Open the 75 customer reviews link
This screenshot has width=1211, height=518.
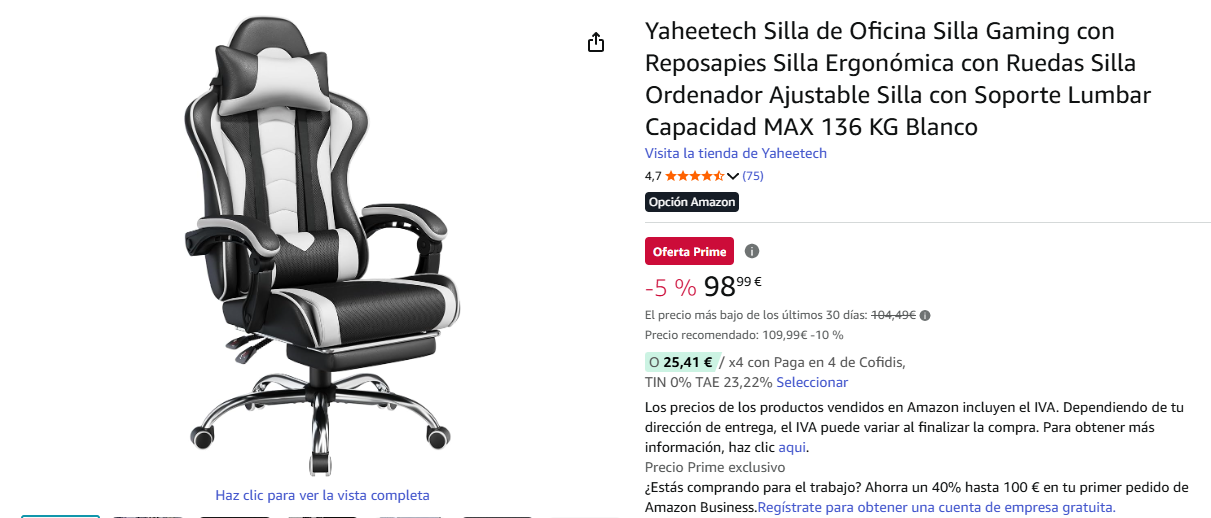[753, 176]
